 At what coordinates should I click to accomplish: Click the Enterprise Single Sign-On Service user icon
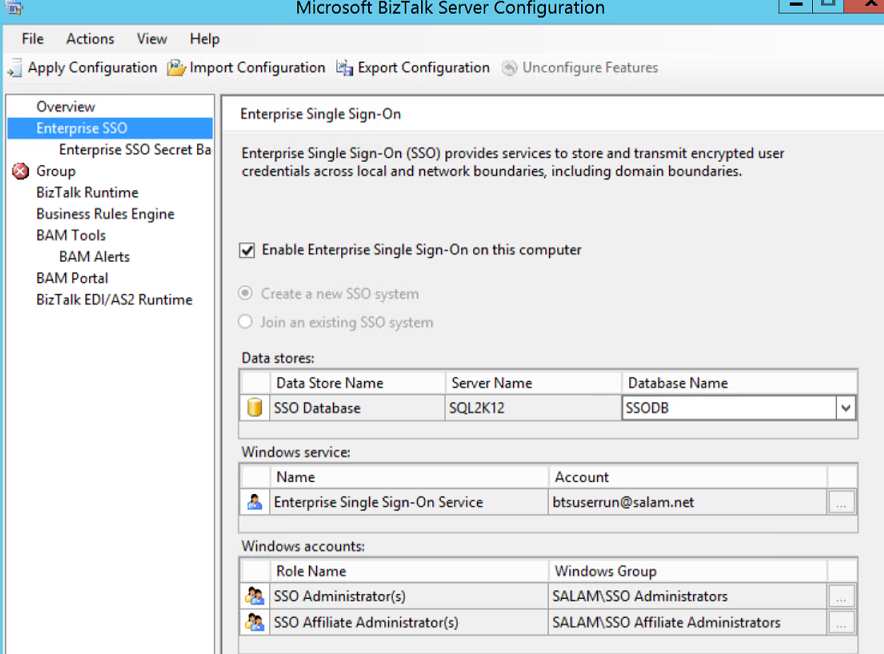(255, 502)
